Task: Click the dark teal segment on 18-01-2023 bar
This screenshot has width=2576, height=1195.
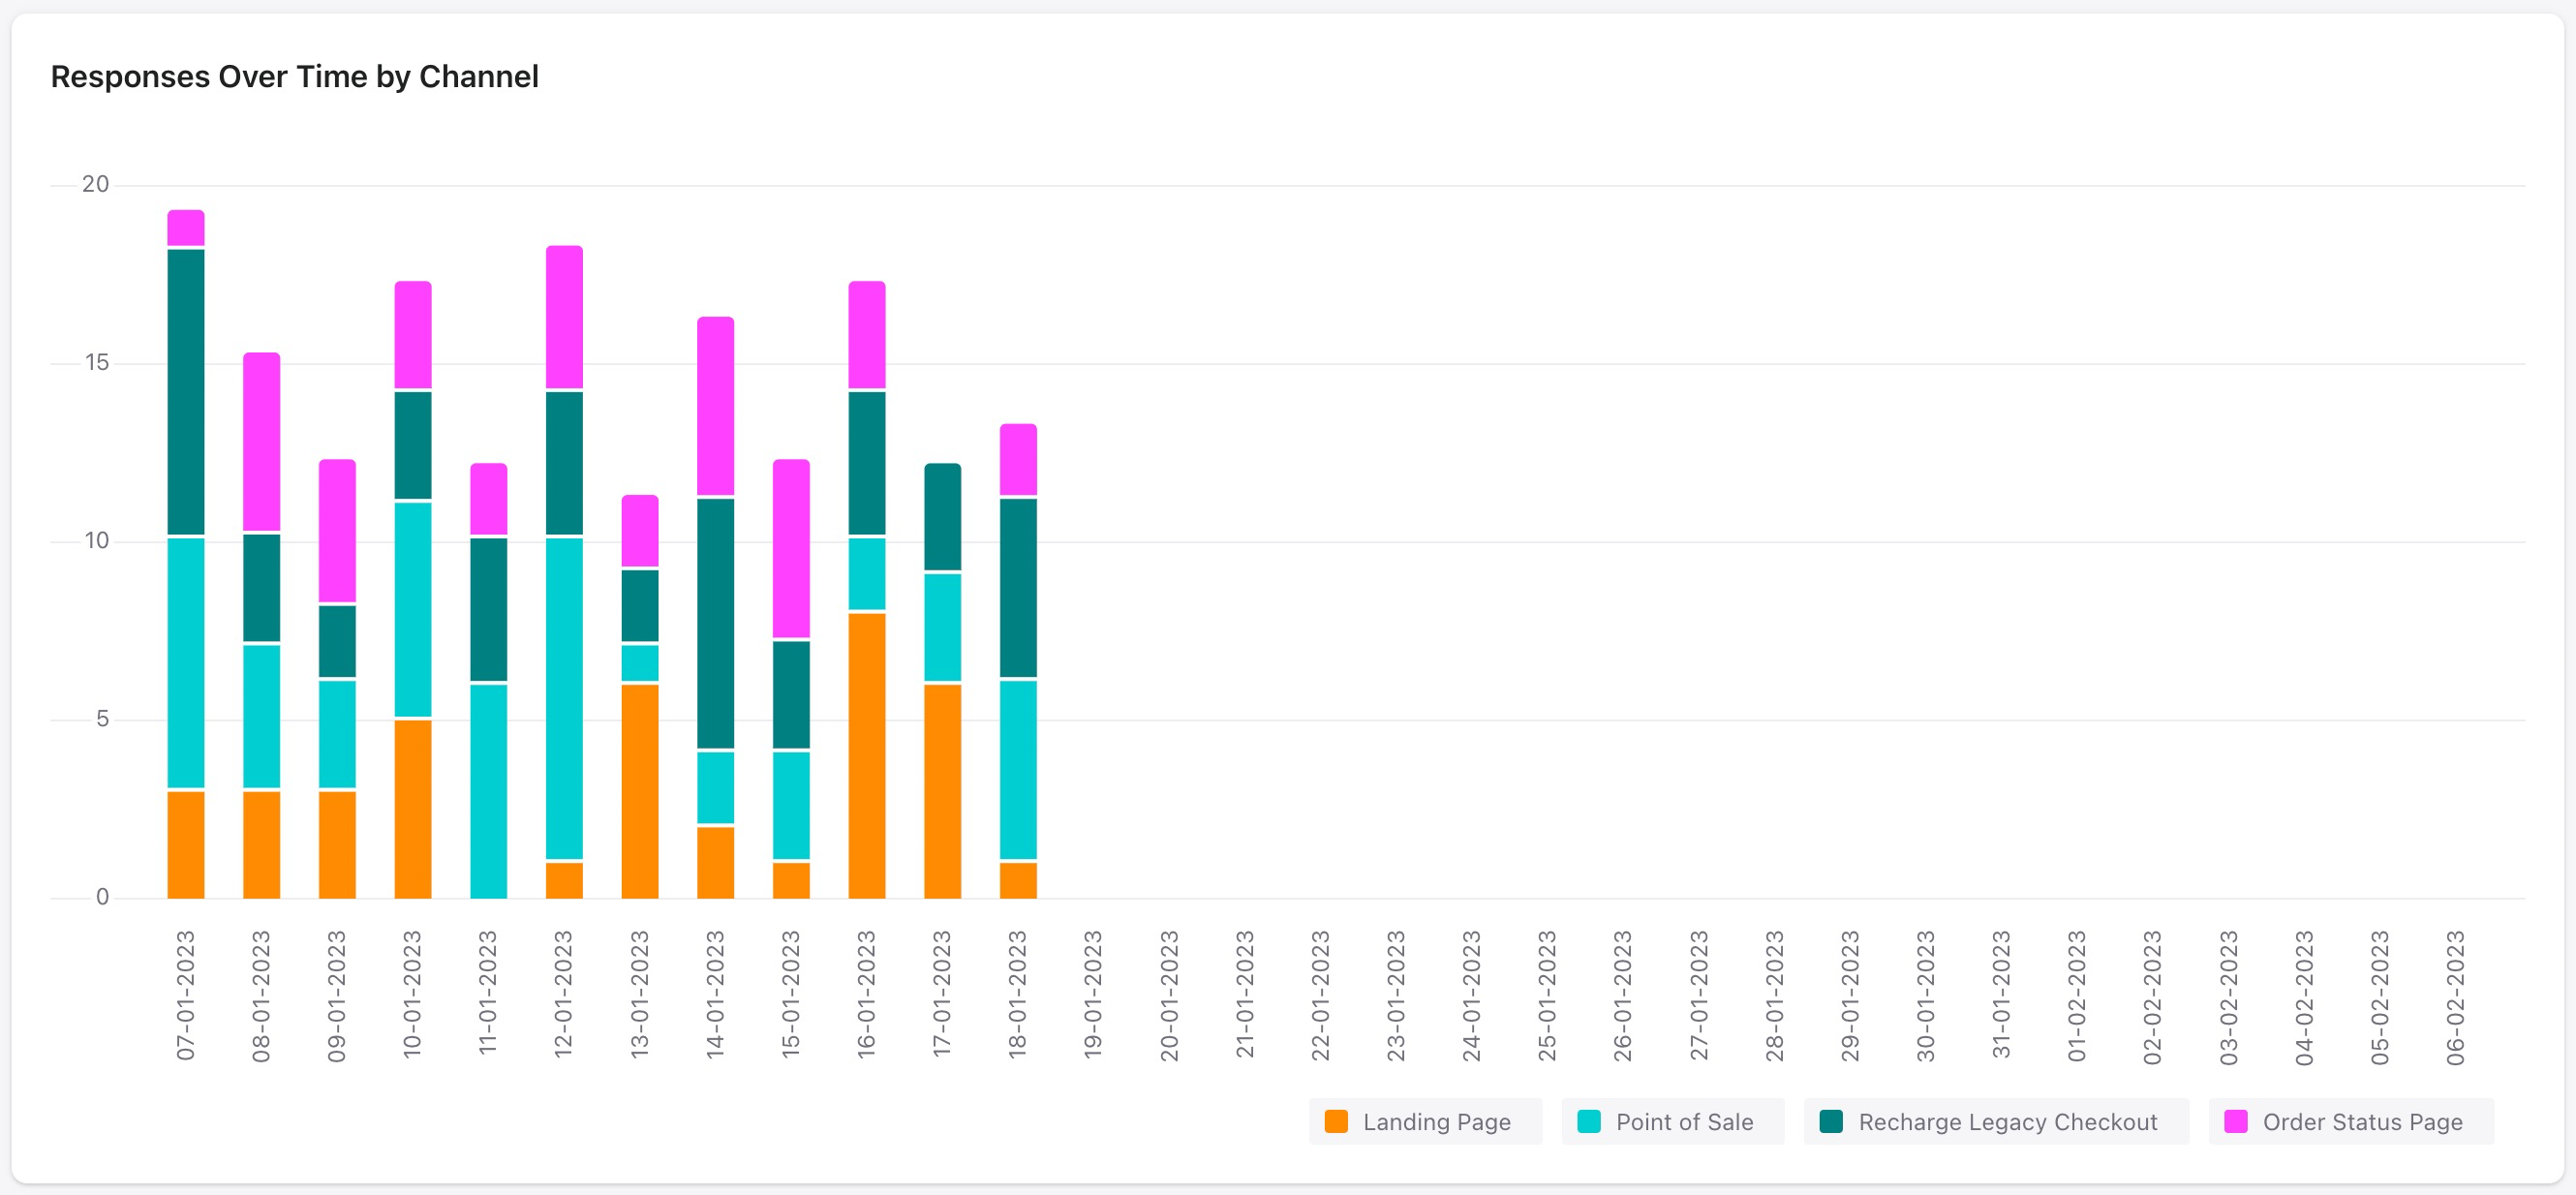Action: (1018, 587)
